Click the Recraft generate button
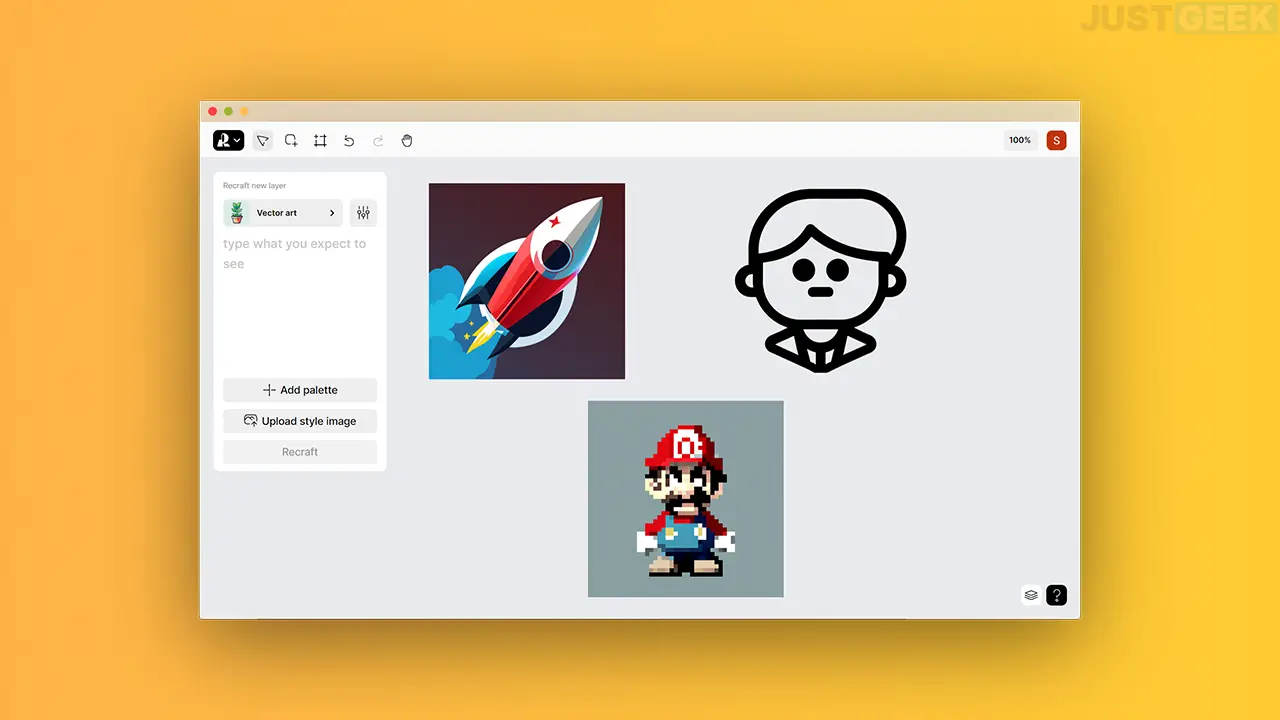Image resolution: width=1280 pixels, height=720 pixels. coord(300,452)
